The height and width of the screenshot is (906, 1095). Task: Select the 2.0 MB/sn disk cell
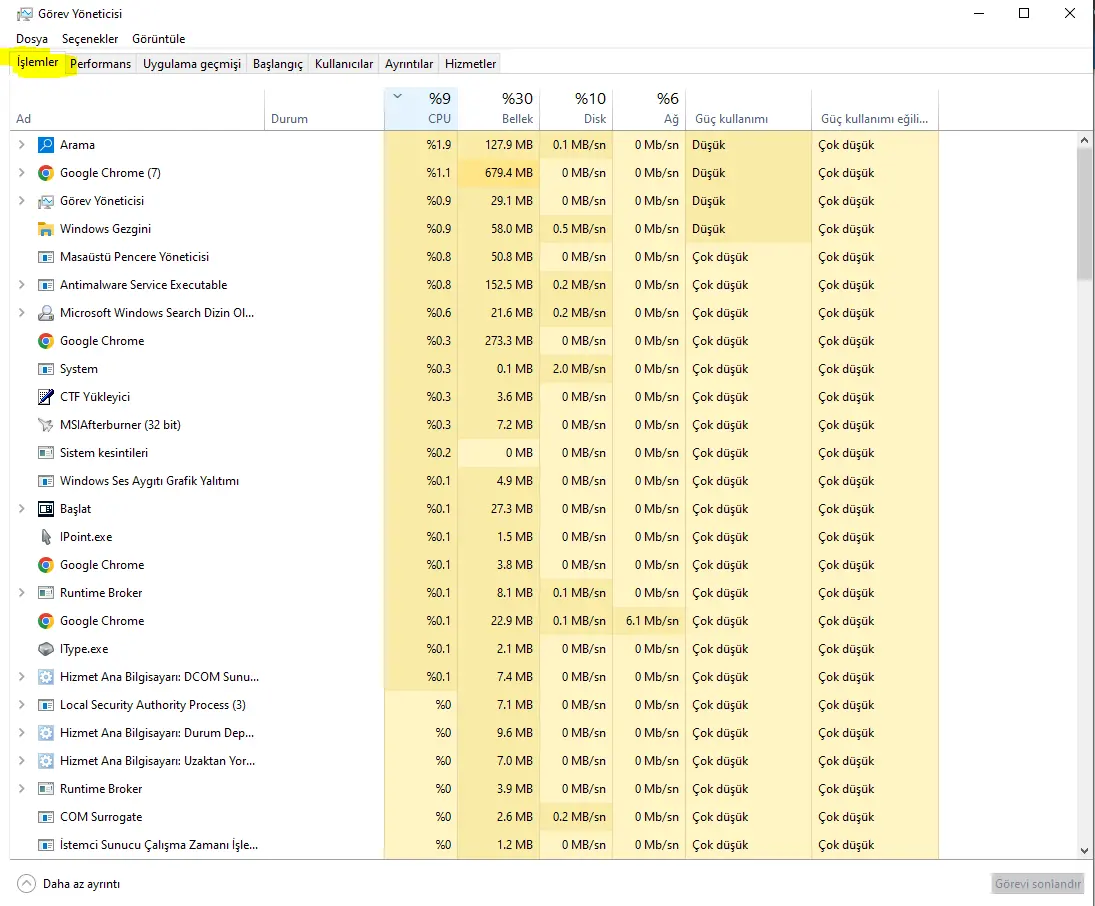click(x=576, y=369)
